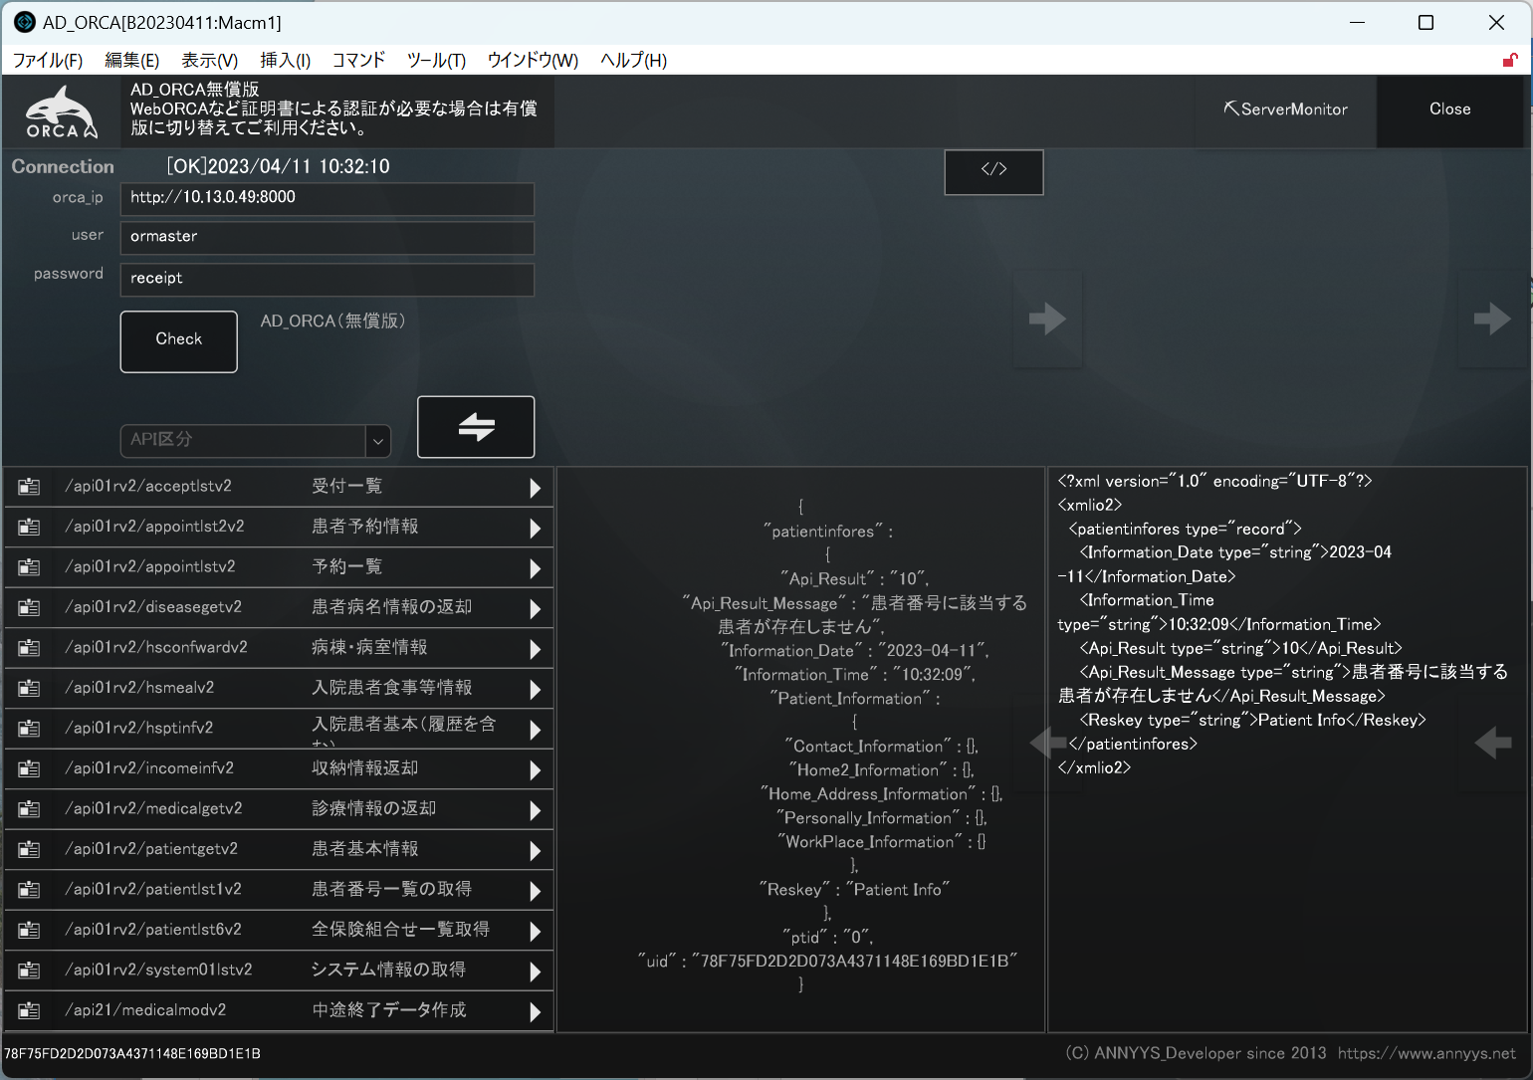Open the 表示(V) menu
Viewport: 1533px width, 1080px height.
point(209,60)
